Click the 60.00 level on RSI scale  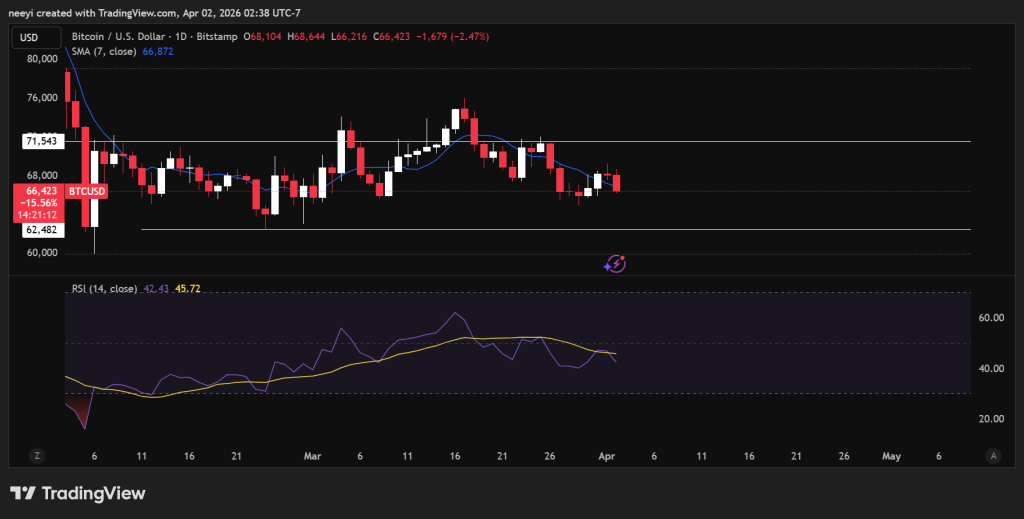[992, 318]
